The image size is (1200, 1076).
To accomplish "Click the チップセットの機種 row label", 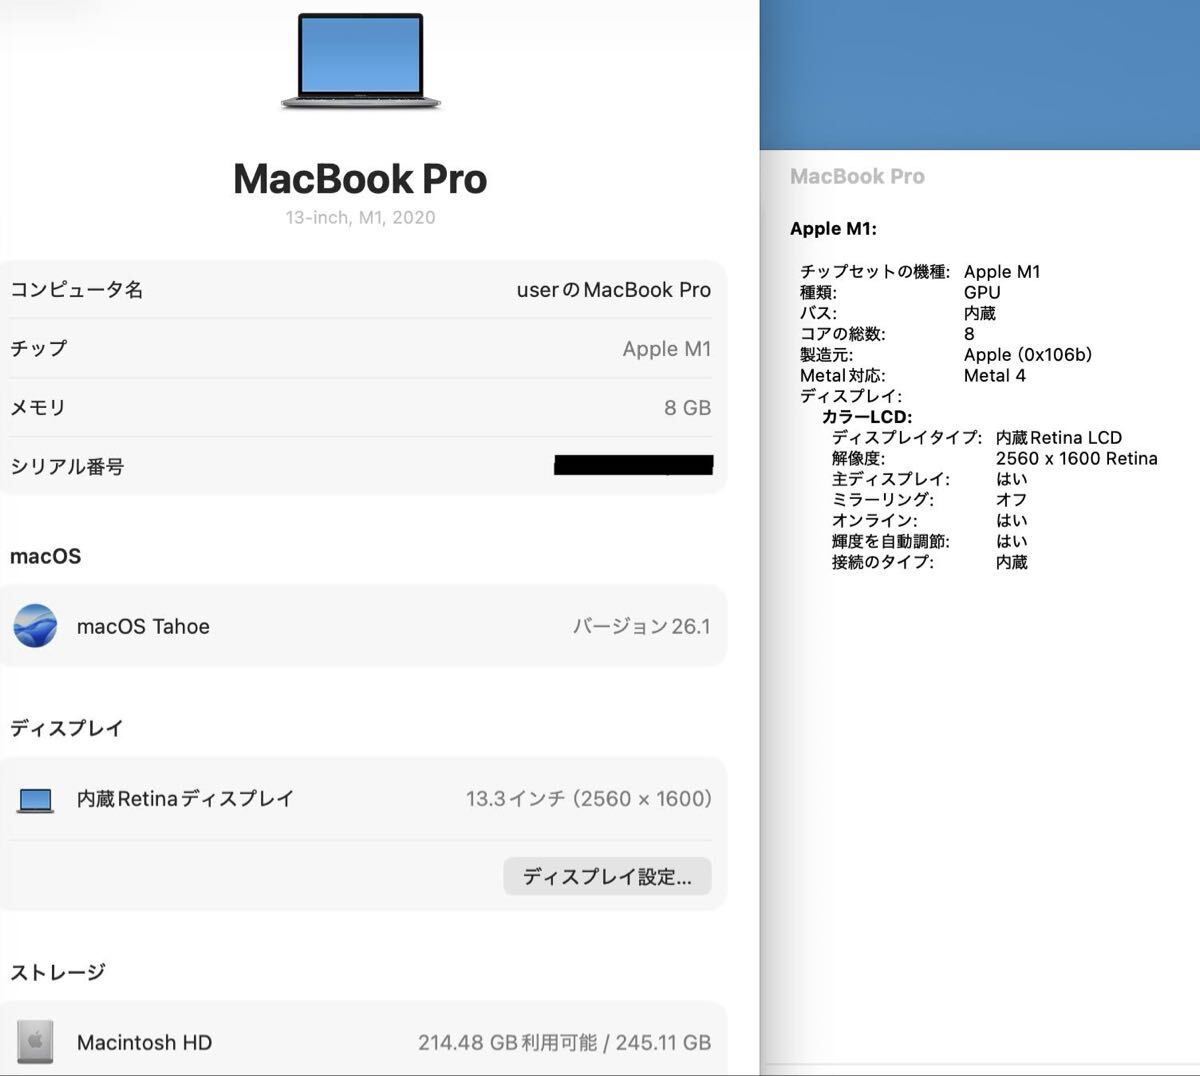I will tap(875, 271).
